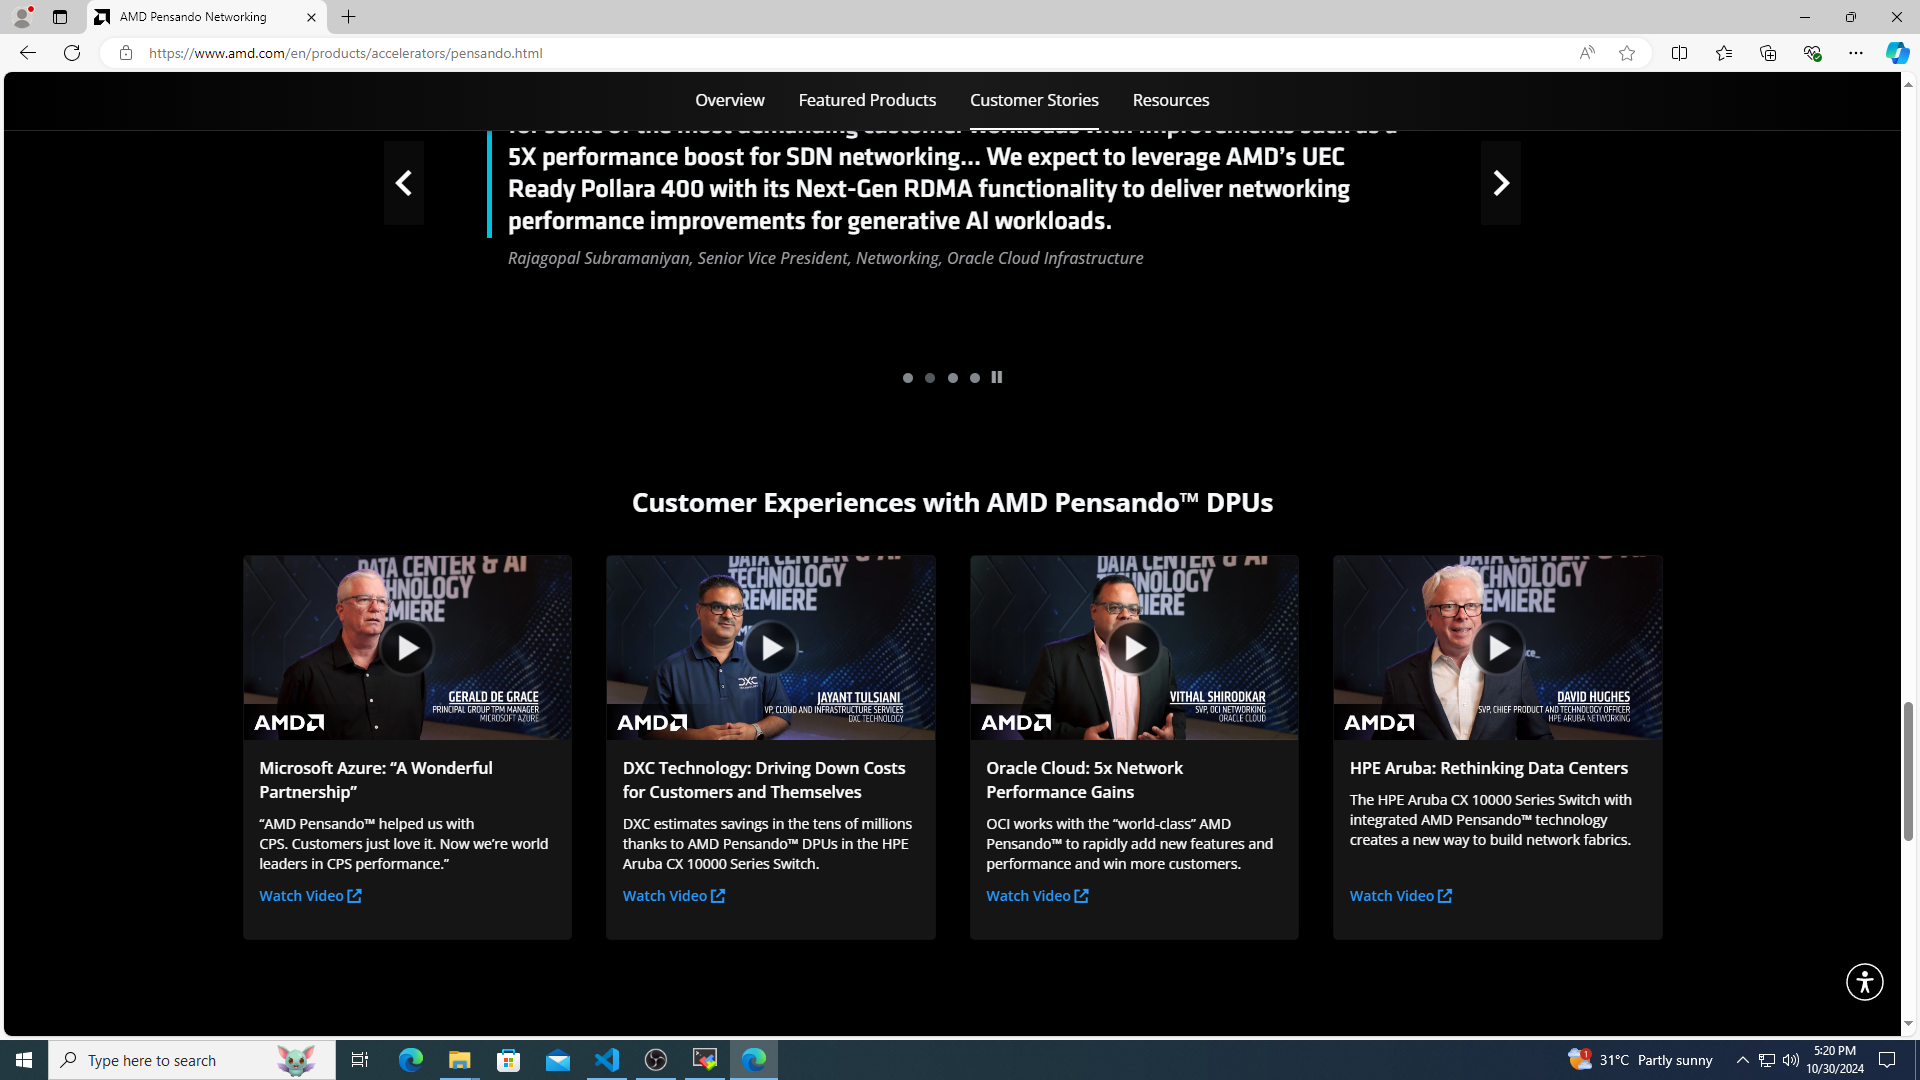Viewport: 1920px width, 1080px height.
Task: Add this page to favorites star
Action: (x=1627, y=53)
